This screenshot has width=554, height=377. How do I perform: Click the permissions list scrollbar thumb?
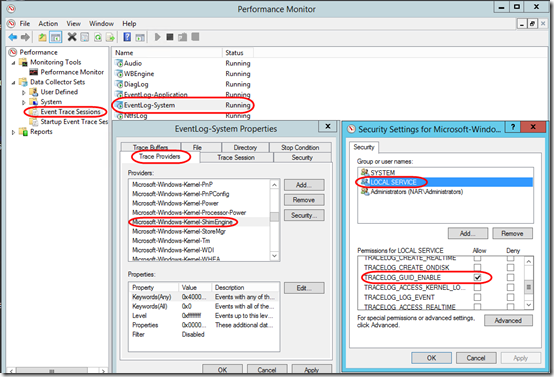[x=529, y=287]
